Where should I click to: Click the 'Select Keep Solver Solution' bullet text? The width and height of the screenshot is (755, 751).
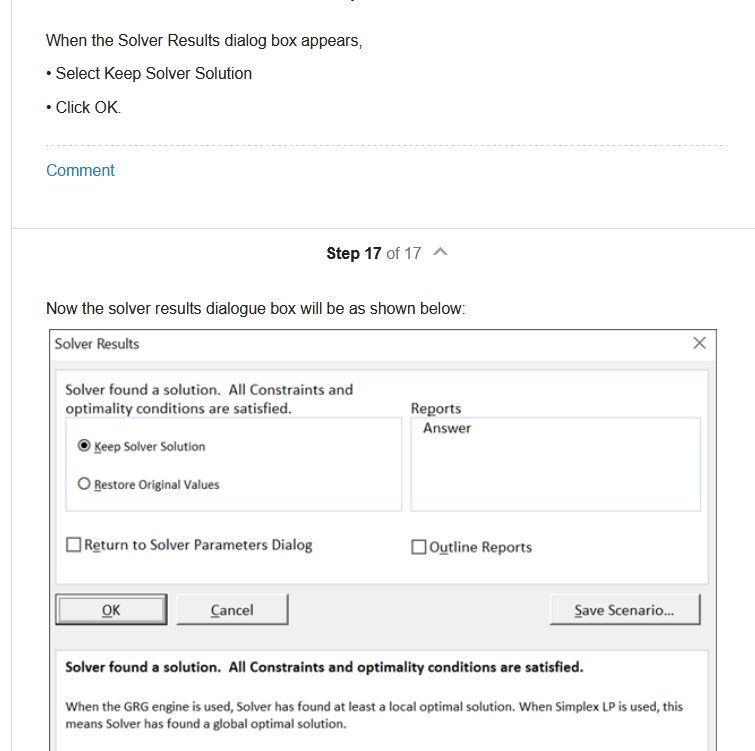pos(154,73)
